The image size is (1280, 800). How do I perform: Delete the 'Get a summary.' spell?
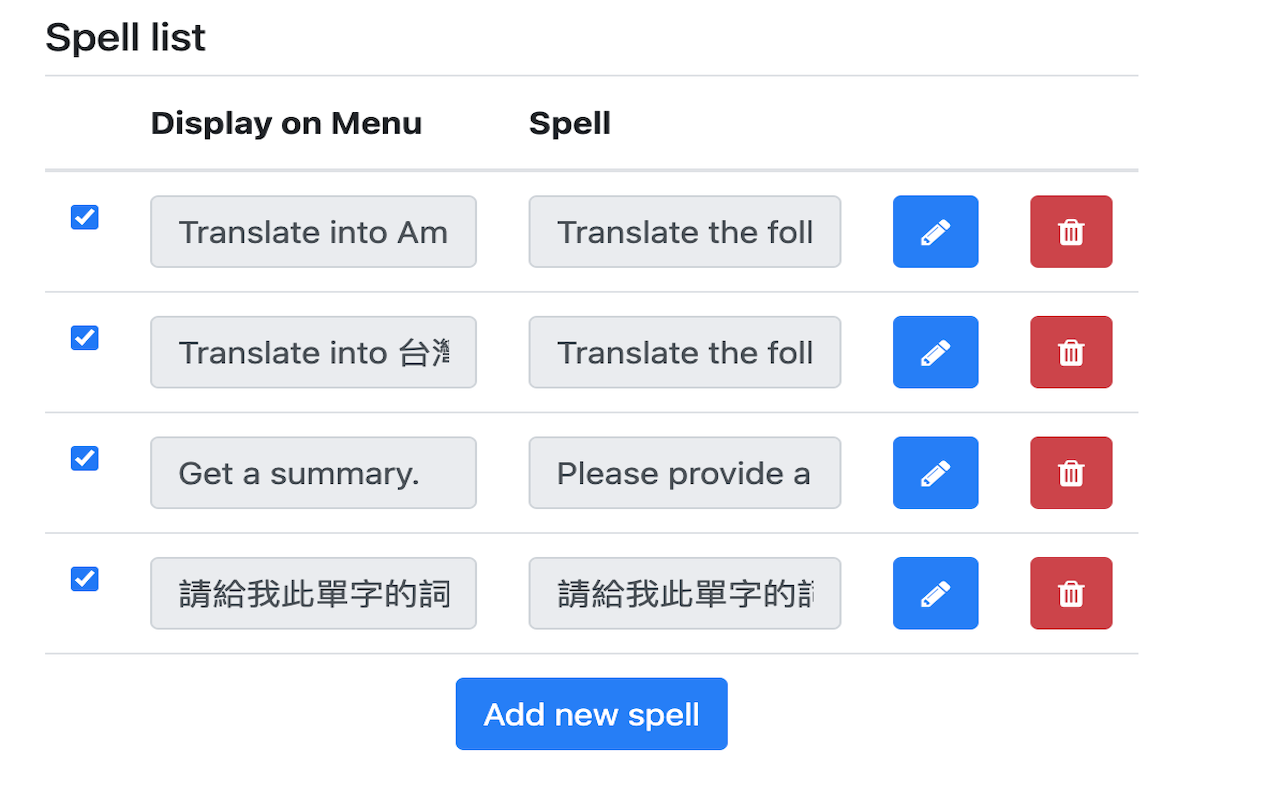1071,472
